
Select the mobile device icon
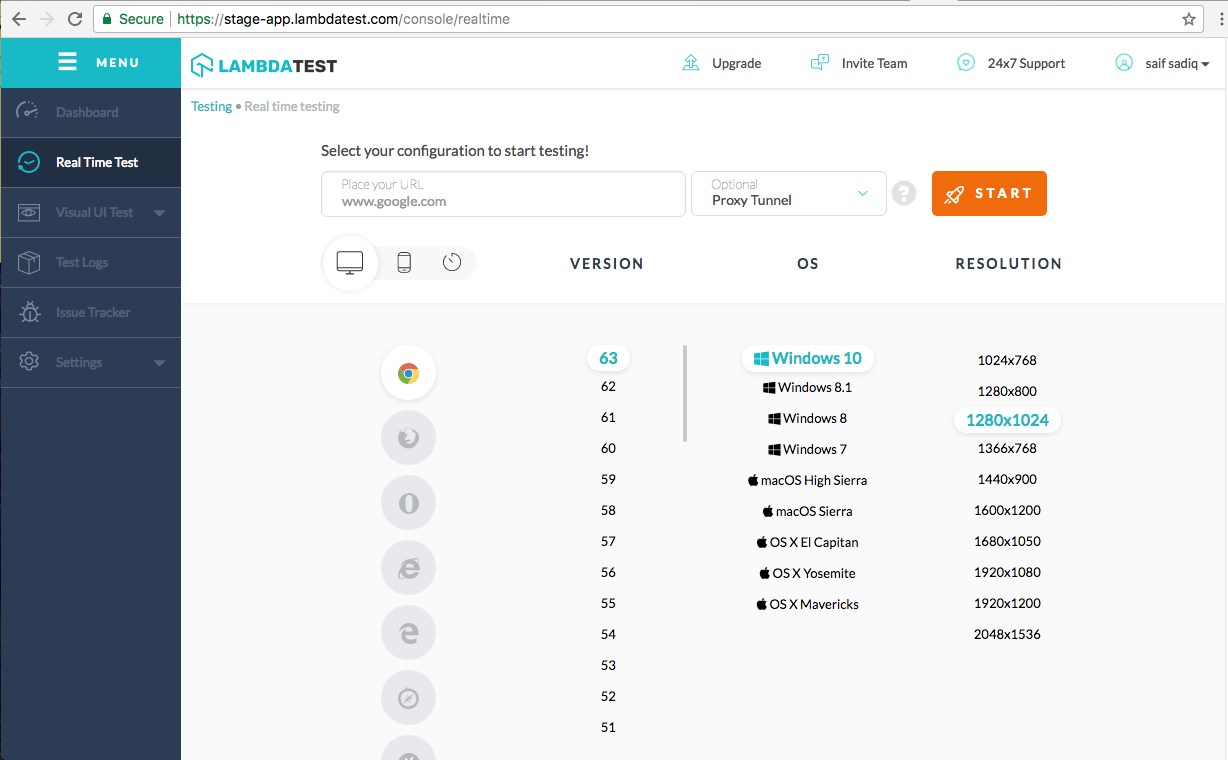point(404,263)
